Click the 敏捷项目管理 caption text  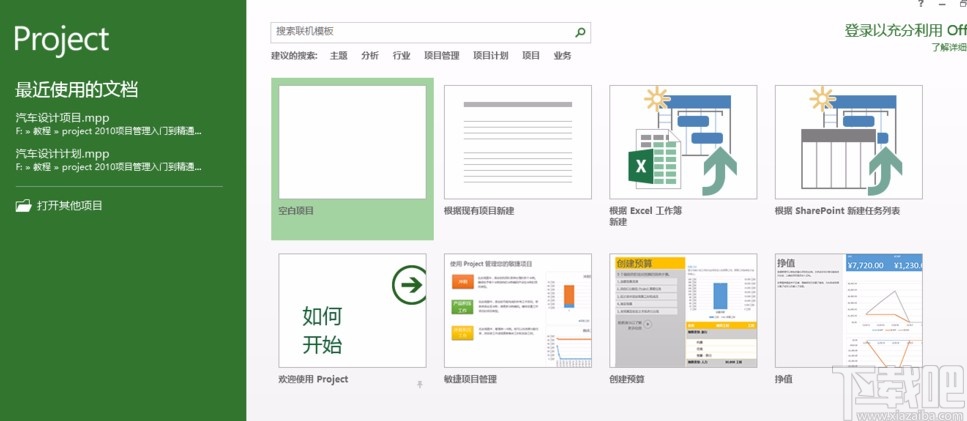[471, 379]
